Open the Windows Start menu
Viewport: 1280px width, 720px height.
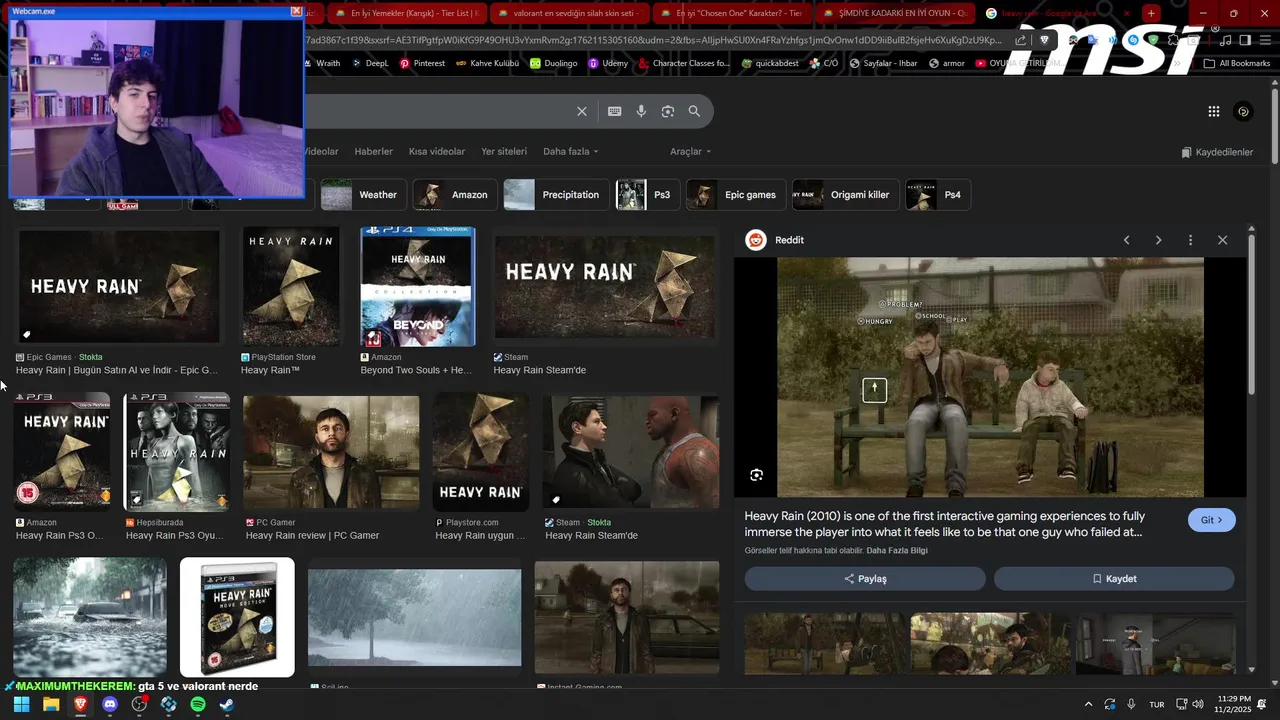[x=21, y=704]
